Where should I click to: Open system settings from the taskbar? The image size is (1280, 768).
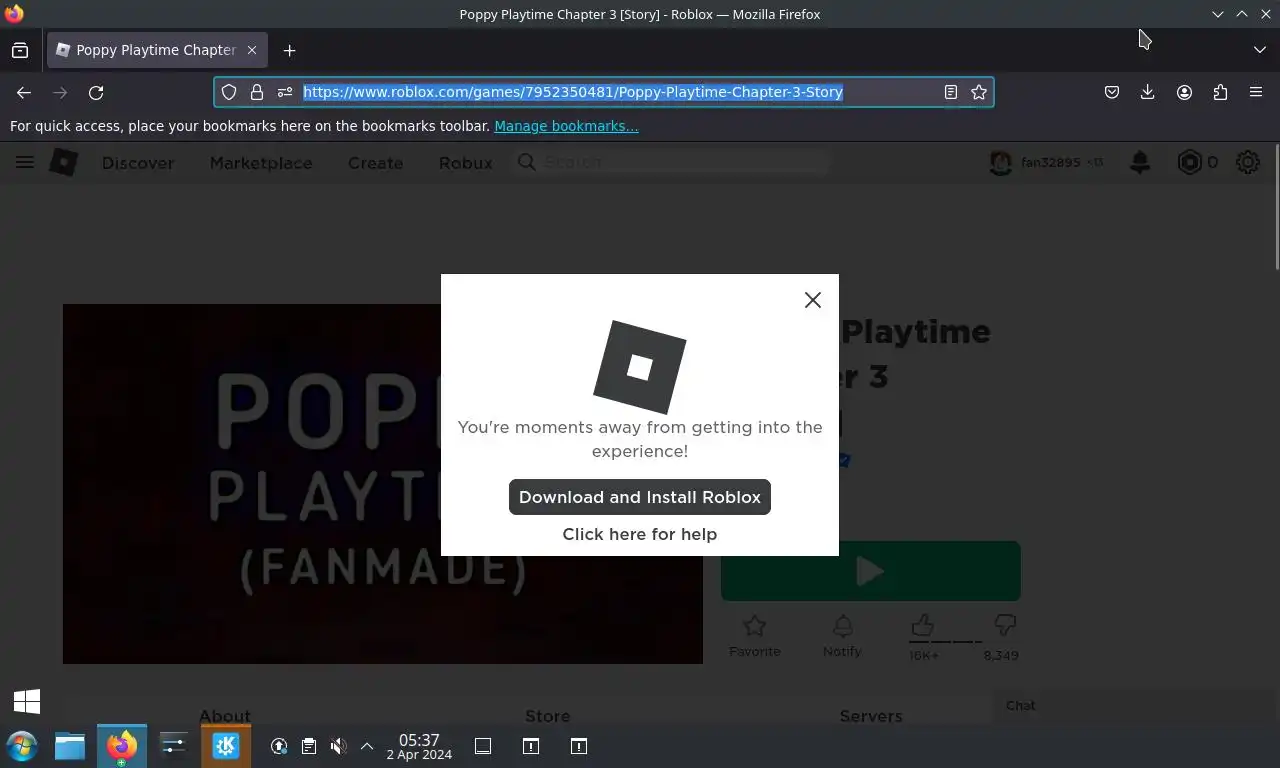[174, 746]
